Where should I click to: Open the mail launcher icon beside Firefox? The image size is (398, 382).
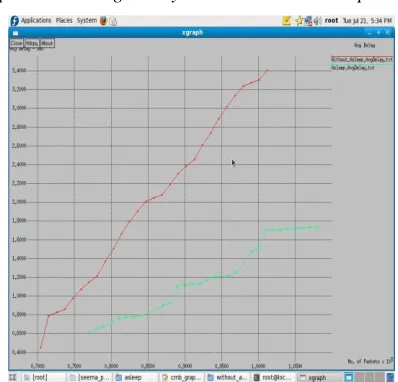(x=114, y=21)
